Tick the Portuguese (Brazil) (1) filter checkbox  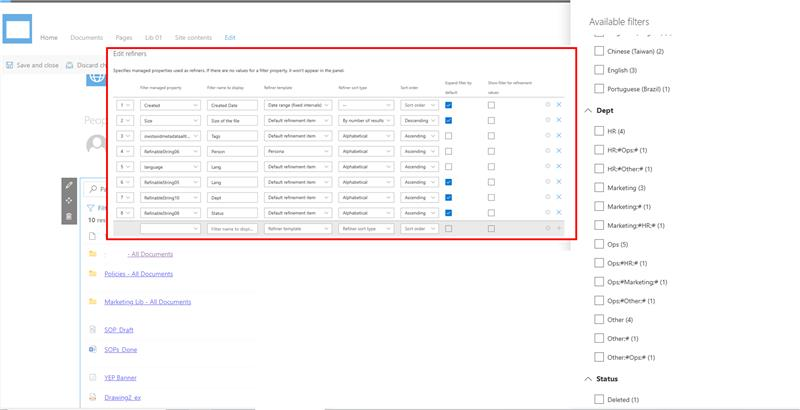click(x=599, y=89)
